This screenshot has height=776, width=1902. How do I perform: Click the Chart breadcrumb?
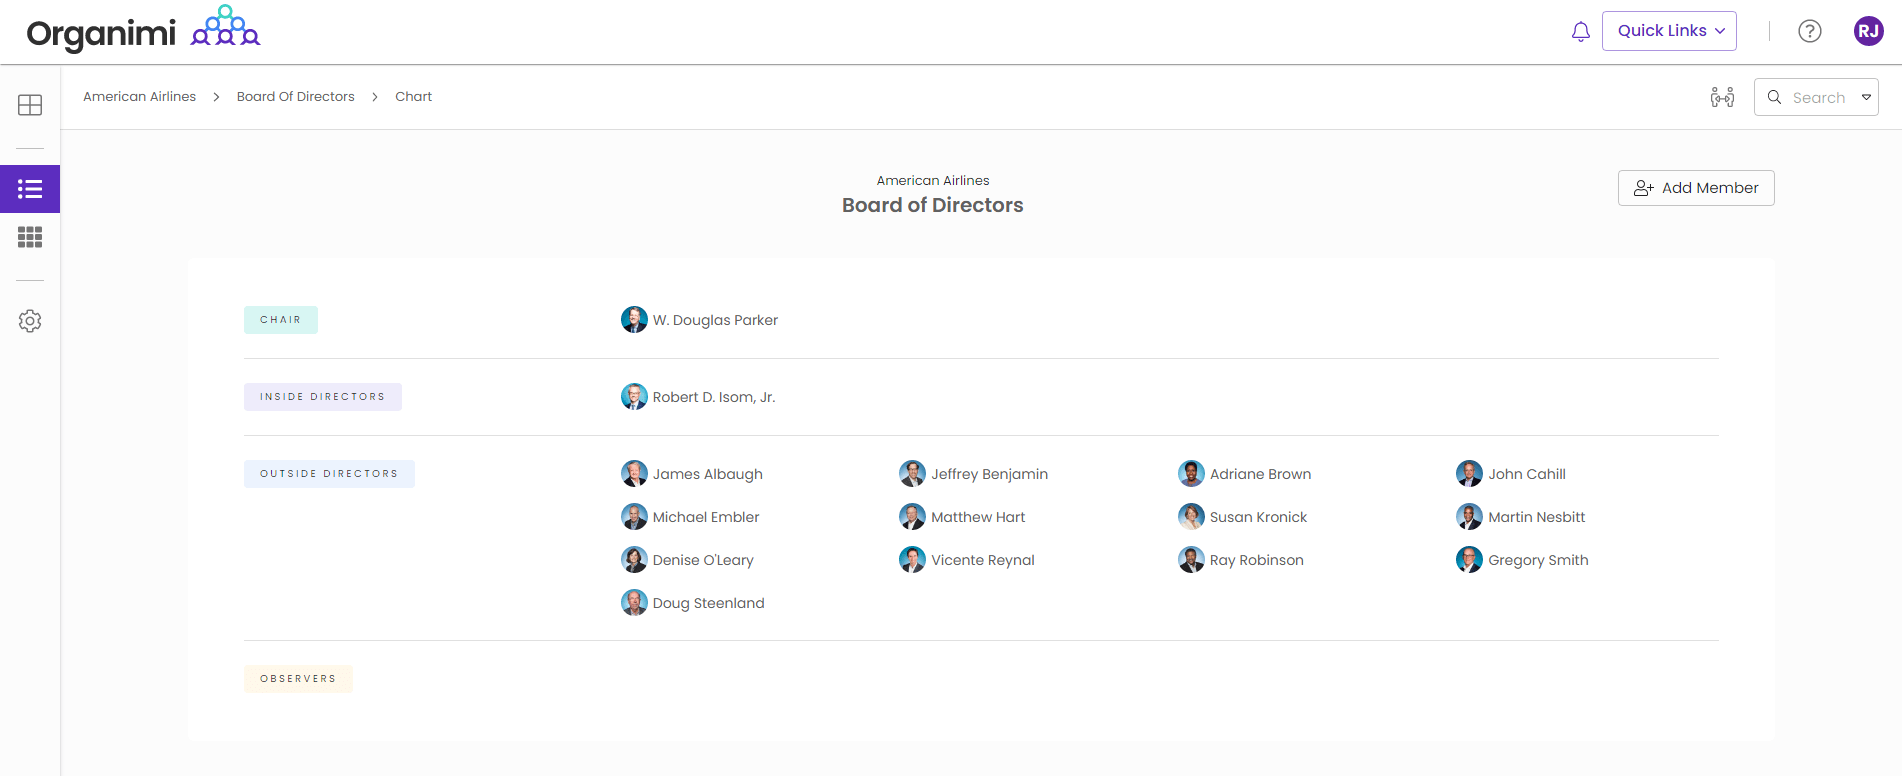point(413,97)
